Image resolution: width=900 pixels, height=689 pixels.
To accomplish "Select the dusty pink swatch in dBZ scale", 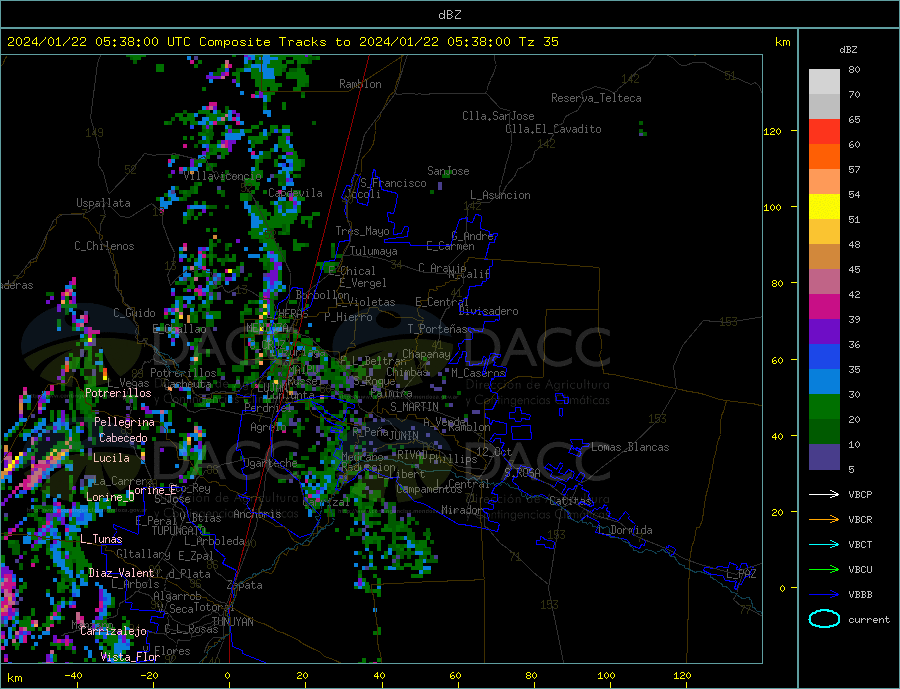I will pos(824,282).
